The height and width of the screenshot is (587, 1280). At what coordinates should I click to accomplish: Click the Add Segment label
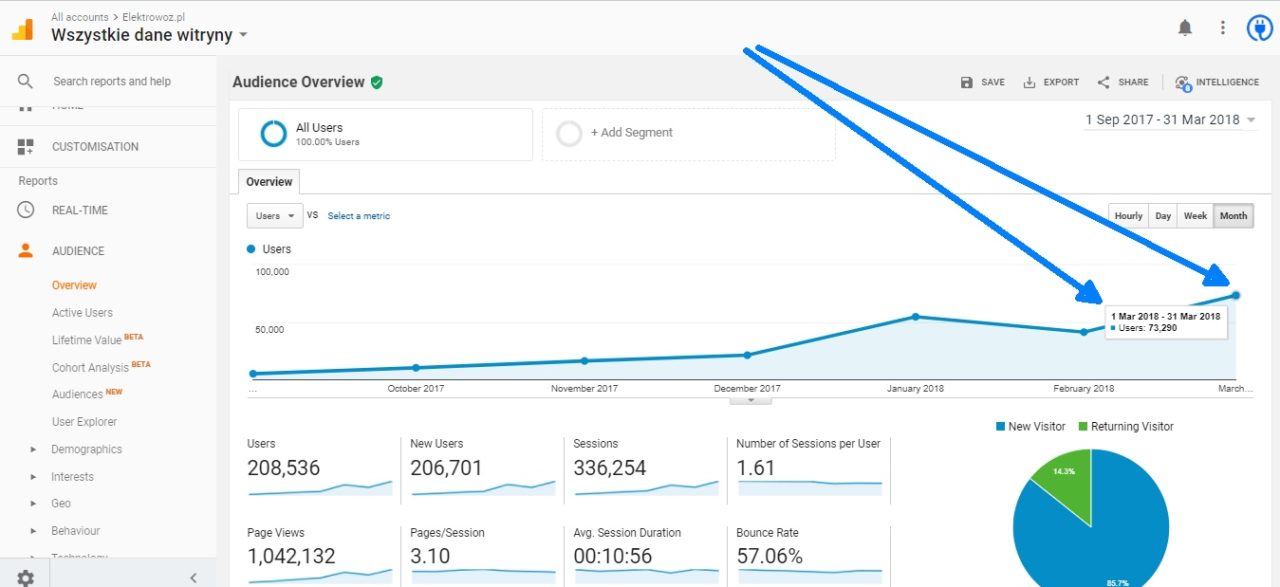pyautogui.click(x=631, y=133)
